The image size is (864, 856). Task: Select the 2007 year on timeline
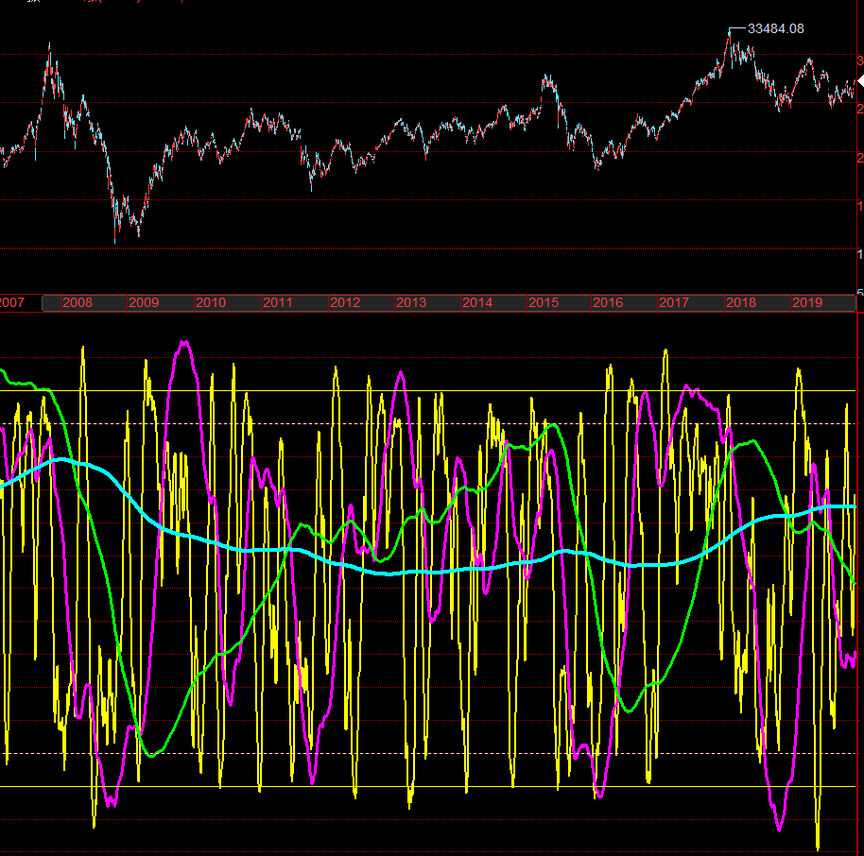pos(12,303)
